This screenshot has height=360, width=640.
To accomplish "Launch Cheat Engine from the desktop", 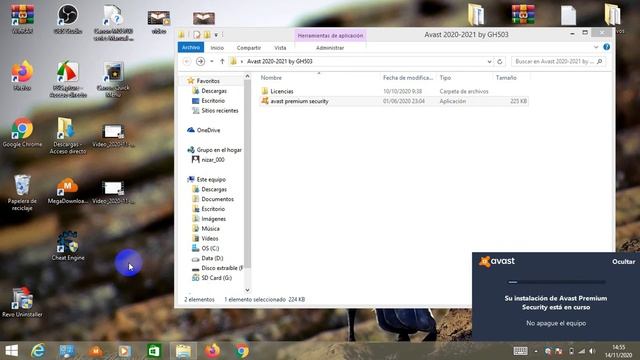I will pos(68,245).
